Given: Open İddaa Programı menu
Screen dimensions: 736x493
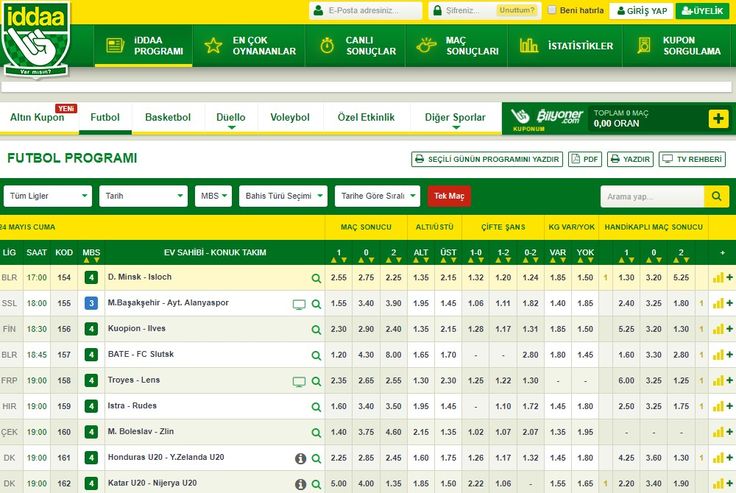Looking at the screenshot, I should pos(143,46).
